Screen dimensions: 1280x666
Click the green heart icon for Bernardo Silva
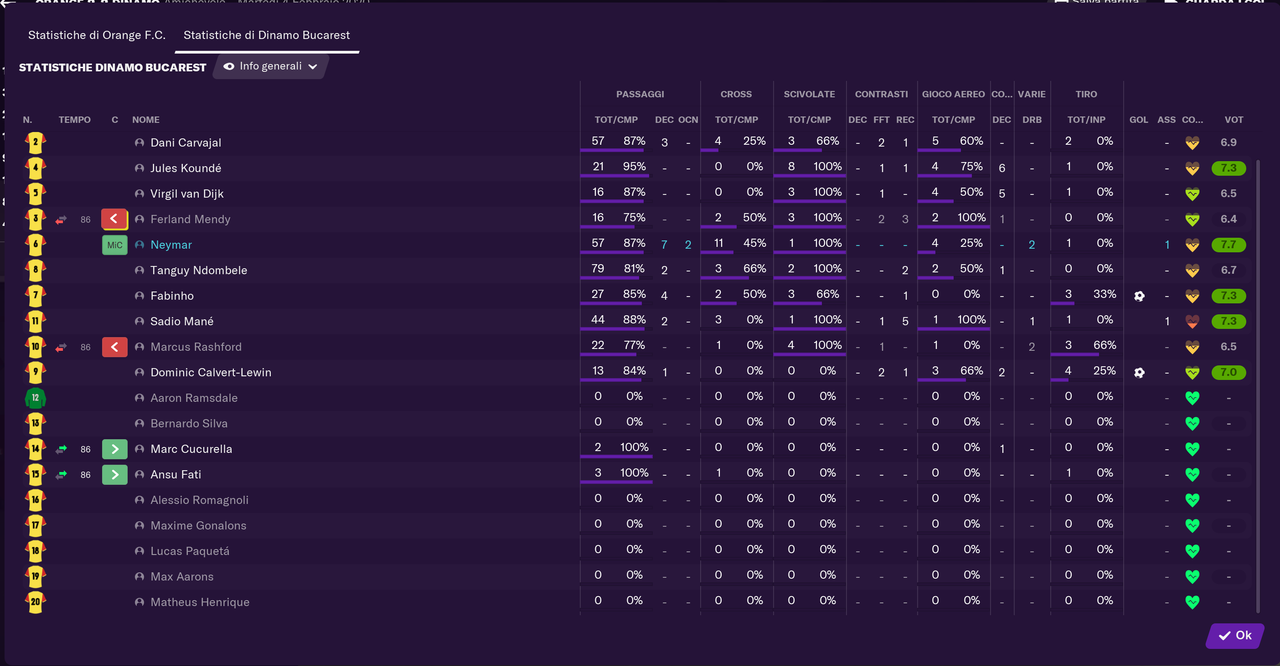[x=1192, y=423]
